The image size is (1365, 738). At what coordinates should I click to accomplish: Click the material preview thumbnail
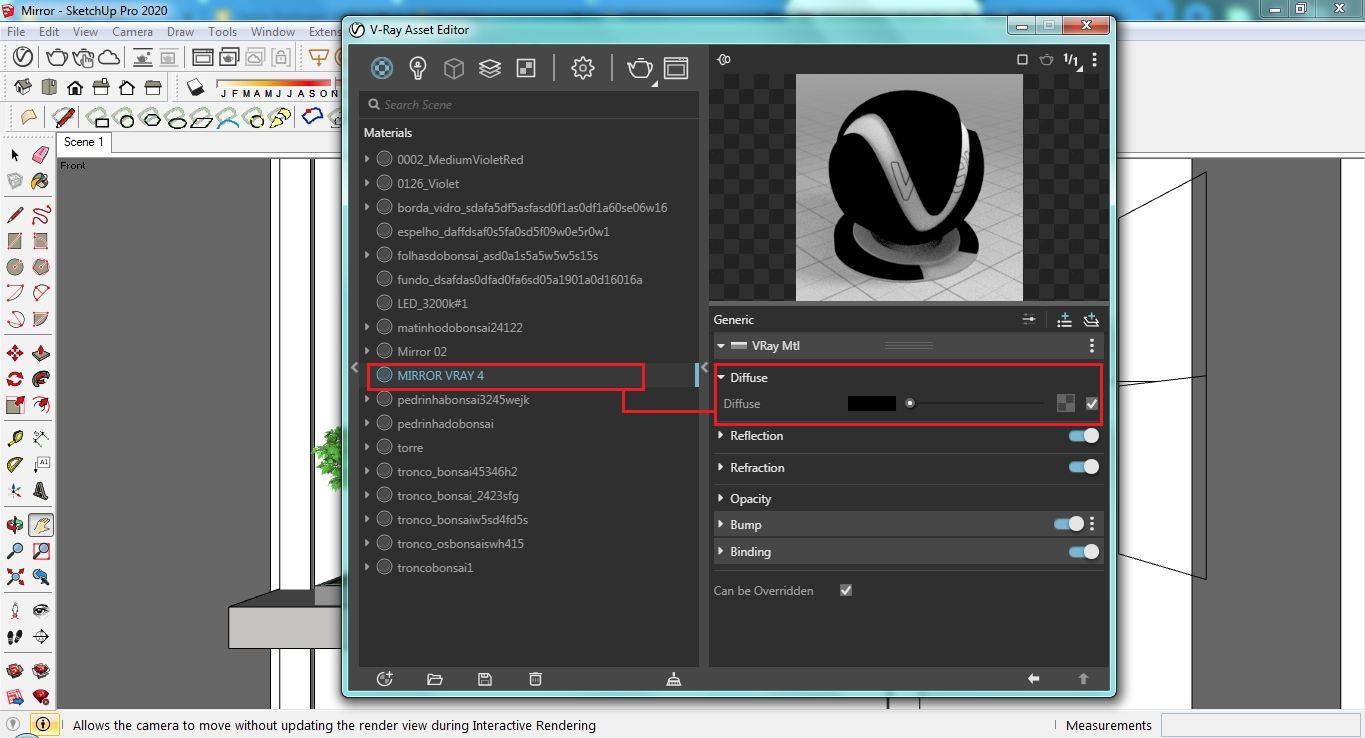[909, 187]
